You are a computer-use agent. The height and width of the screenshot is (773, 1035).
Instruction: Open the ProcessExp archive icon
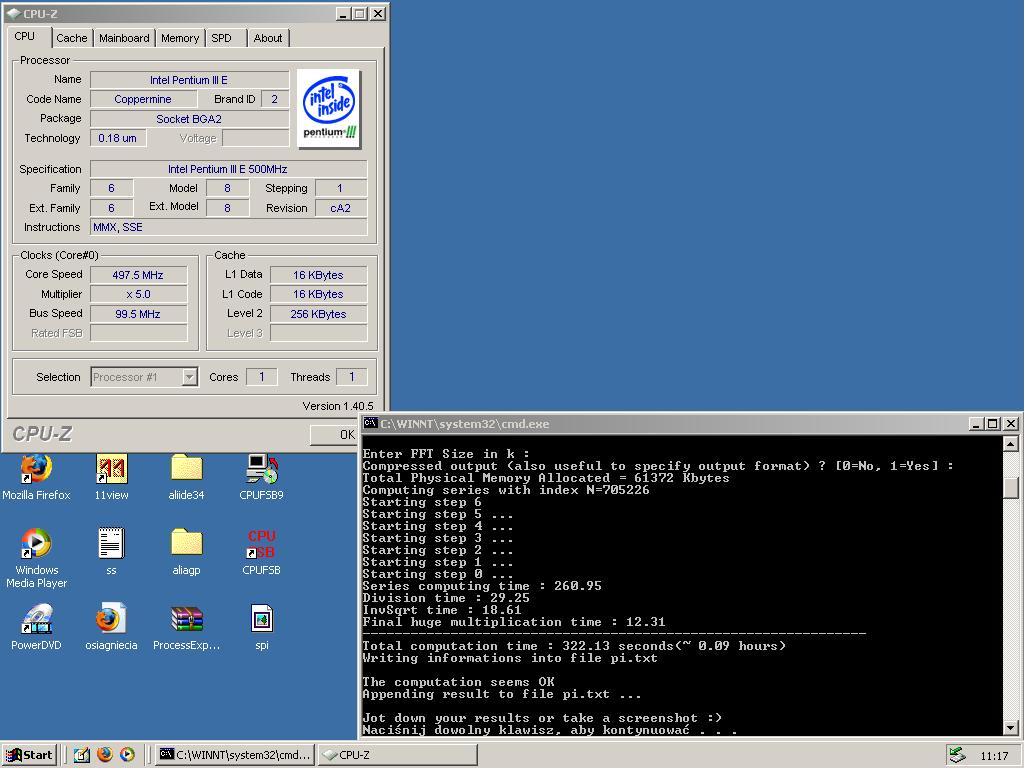coord(186,627)
